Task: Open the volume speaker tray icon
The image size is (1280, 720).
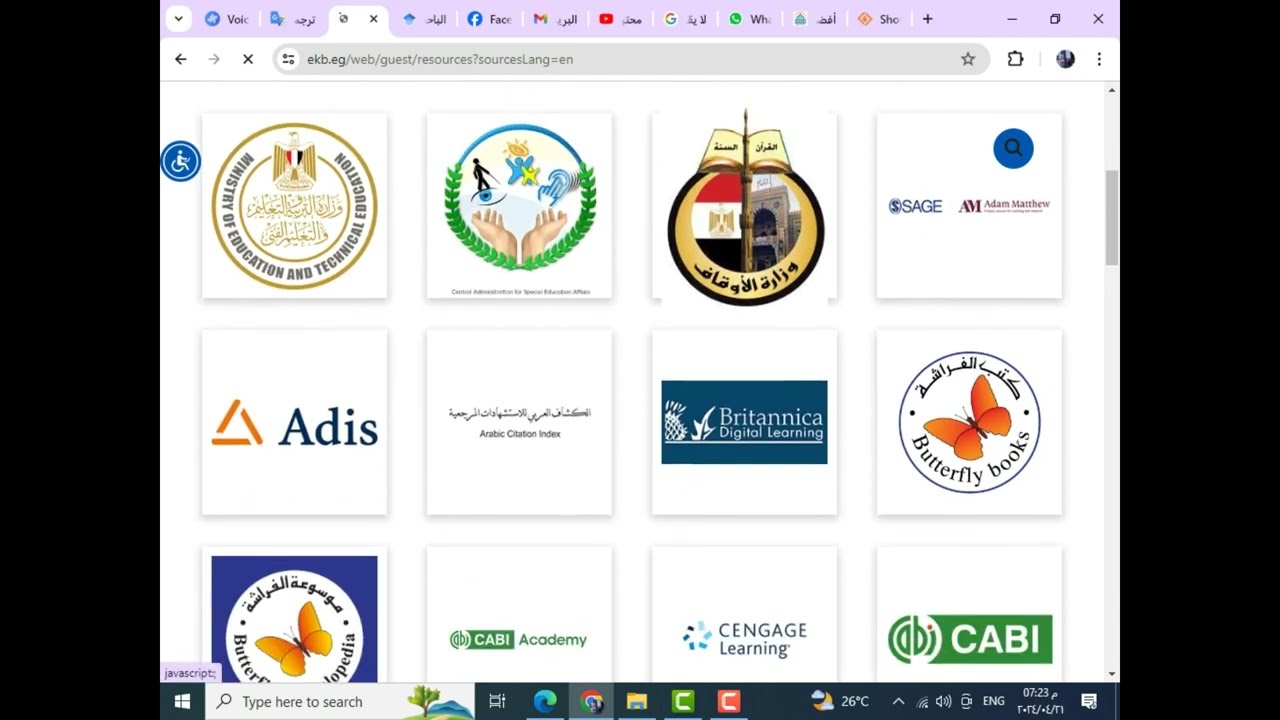Action: click(x=943, y=702)
